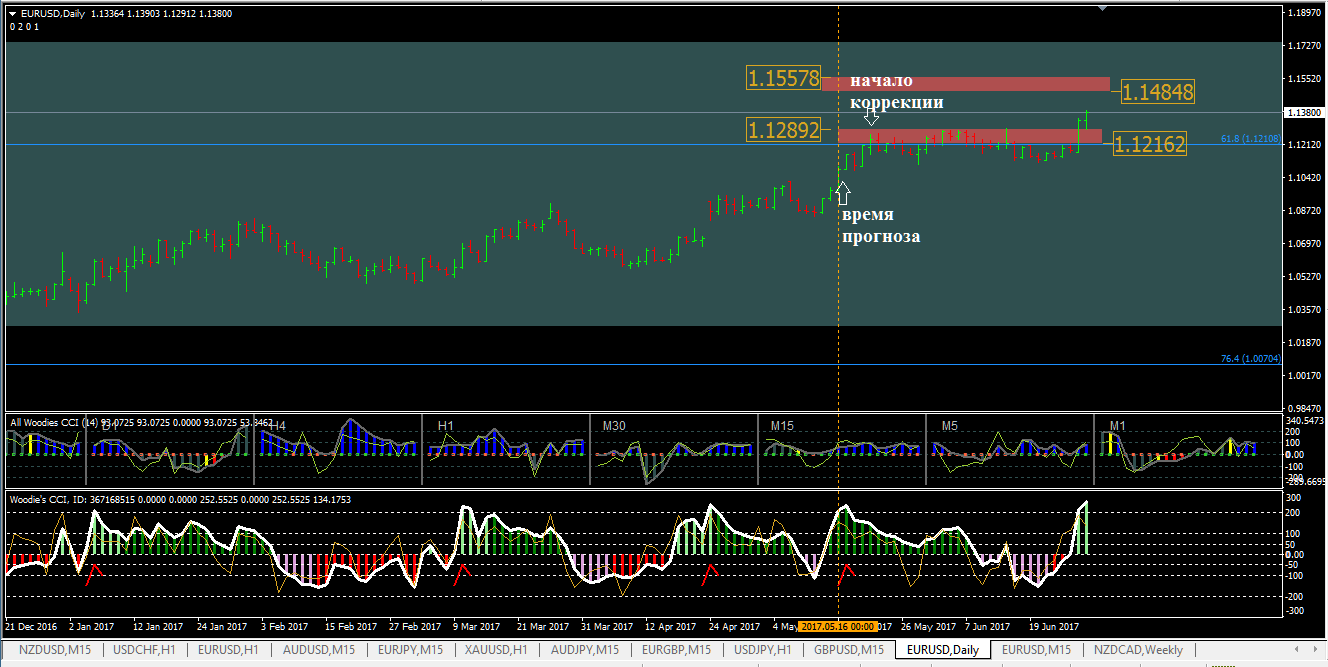Click the lower red rectangle zone
The image size is (1328, 667).
coord(970,136)
